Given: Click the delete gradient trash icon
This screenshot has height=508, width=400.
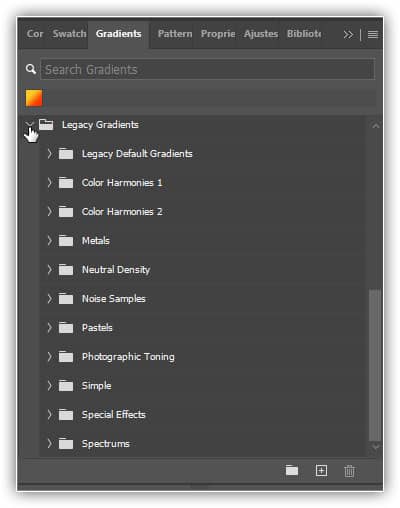Looking at the screenshot, I should [x=349, y=471].
